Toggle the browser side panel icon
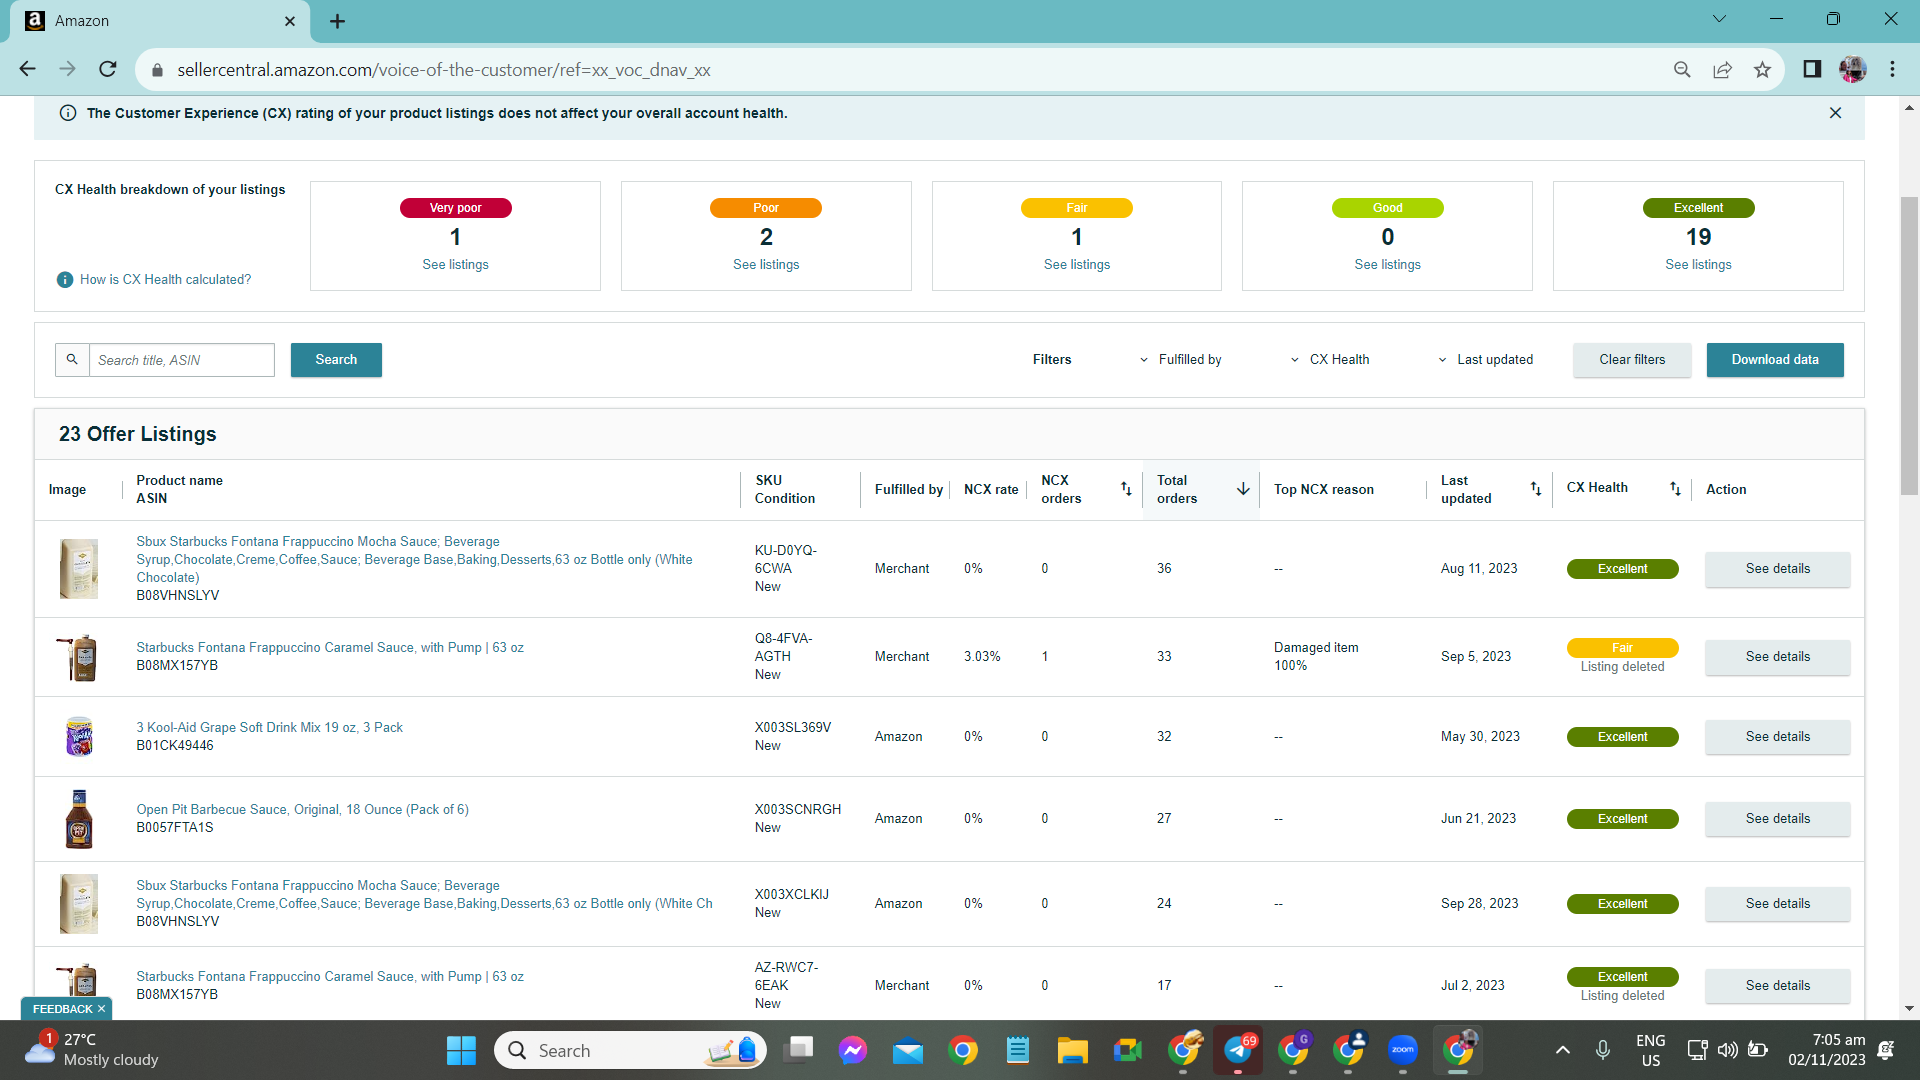This screenshot has width=1920, height=1080. pyautogui.click(x=1812, y=69)
